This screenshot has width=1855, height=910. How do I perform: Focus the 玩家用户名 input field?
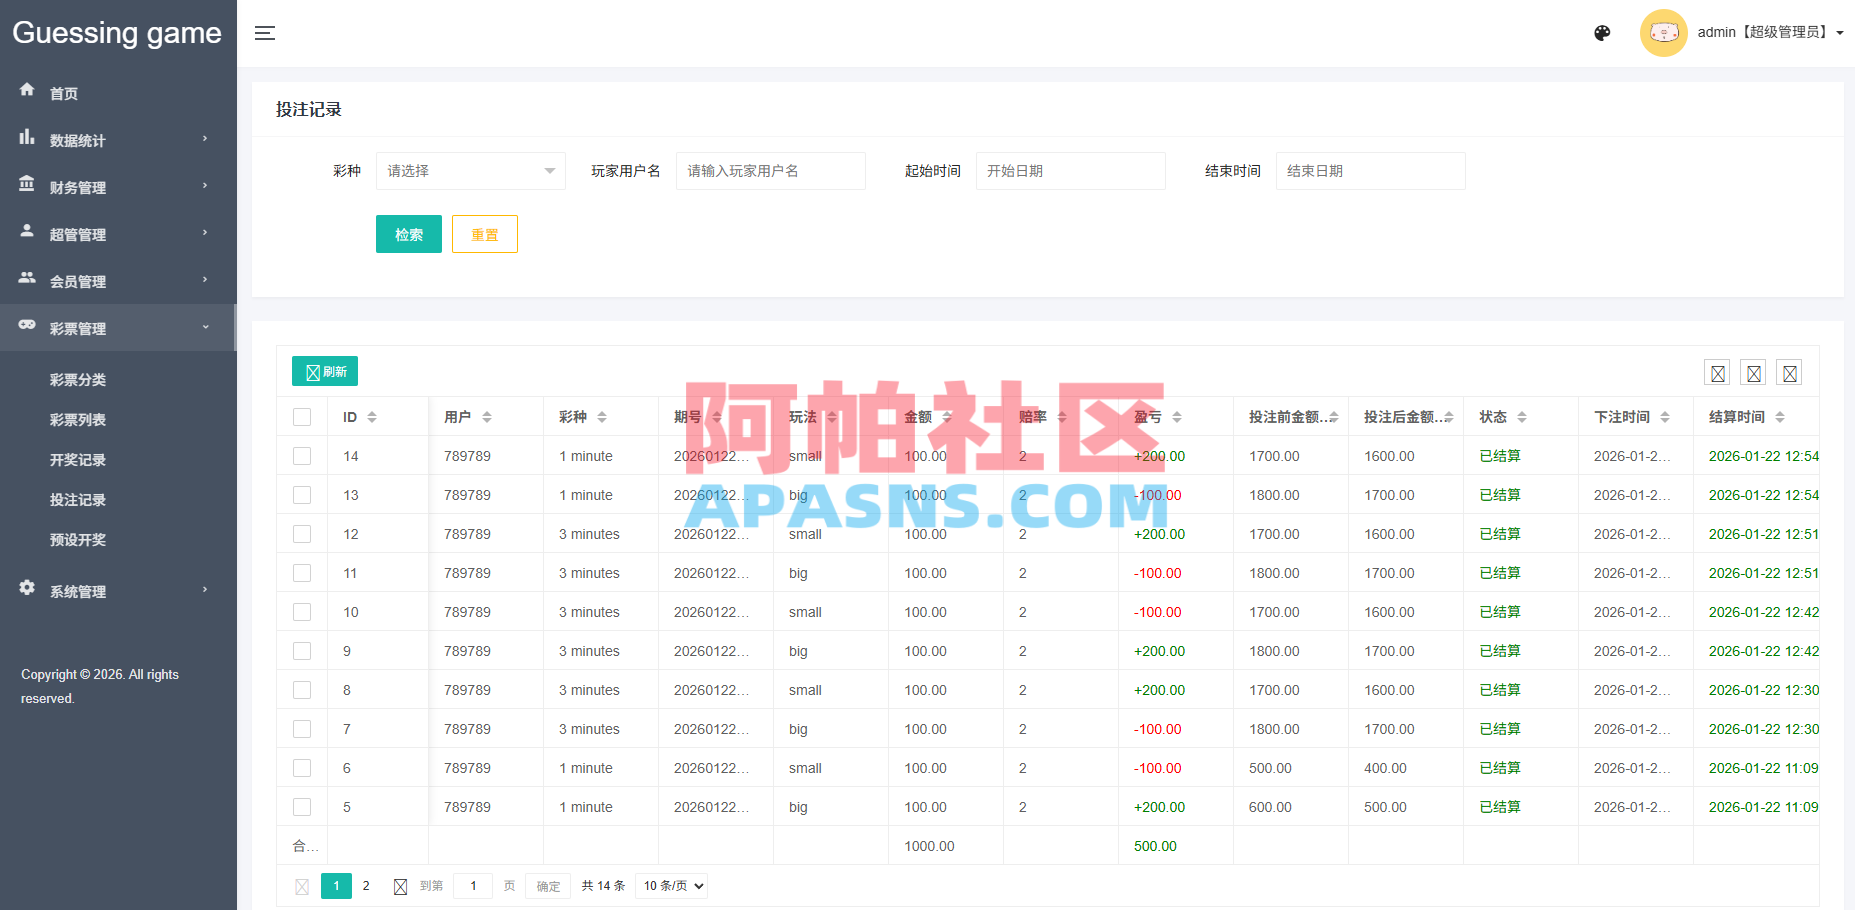tap(771, 171)
